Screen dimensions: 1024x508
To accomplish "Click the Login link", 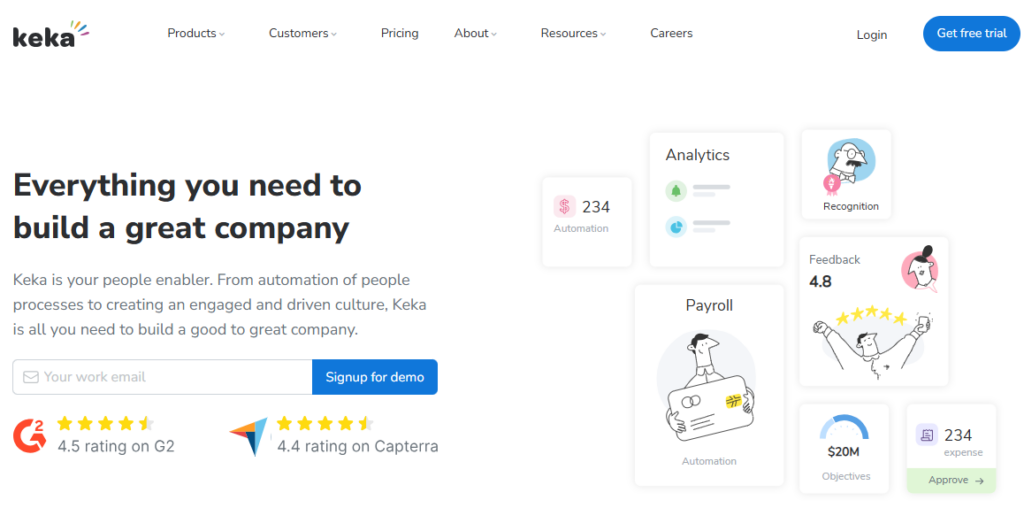I will click(x=871, y=34).
